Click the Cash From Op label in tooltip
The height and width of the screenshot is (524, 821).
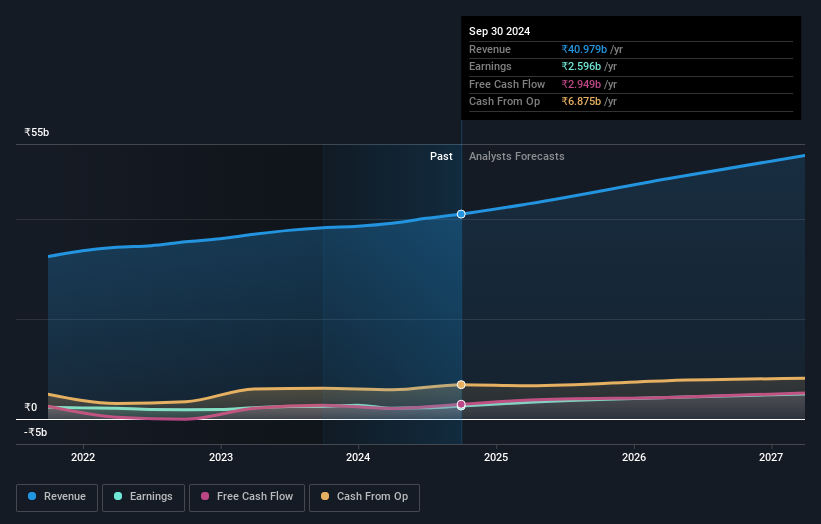click(504, 102)
